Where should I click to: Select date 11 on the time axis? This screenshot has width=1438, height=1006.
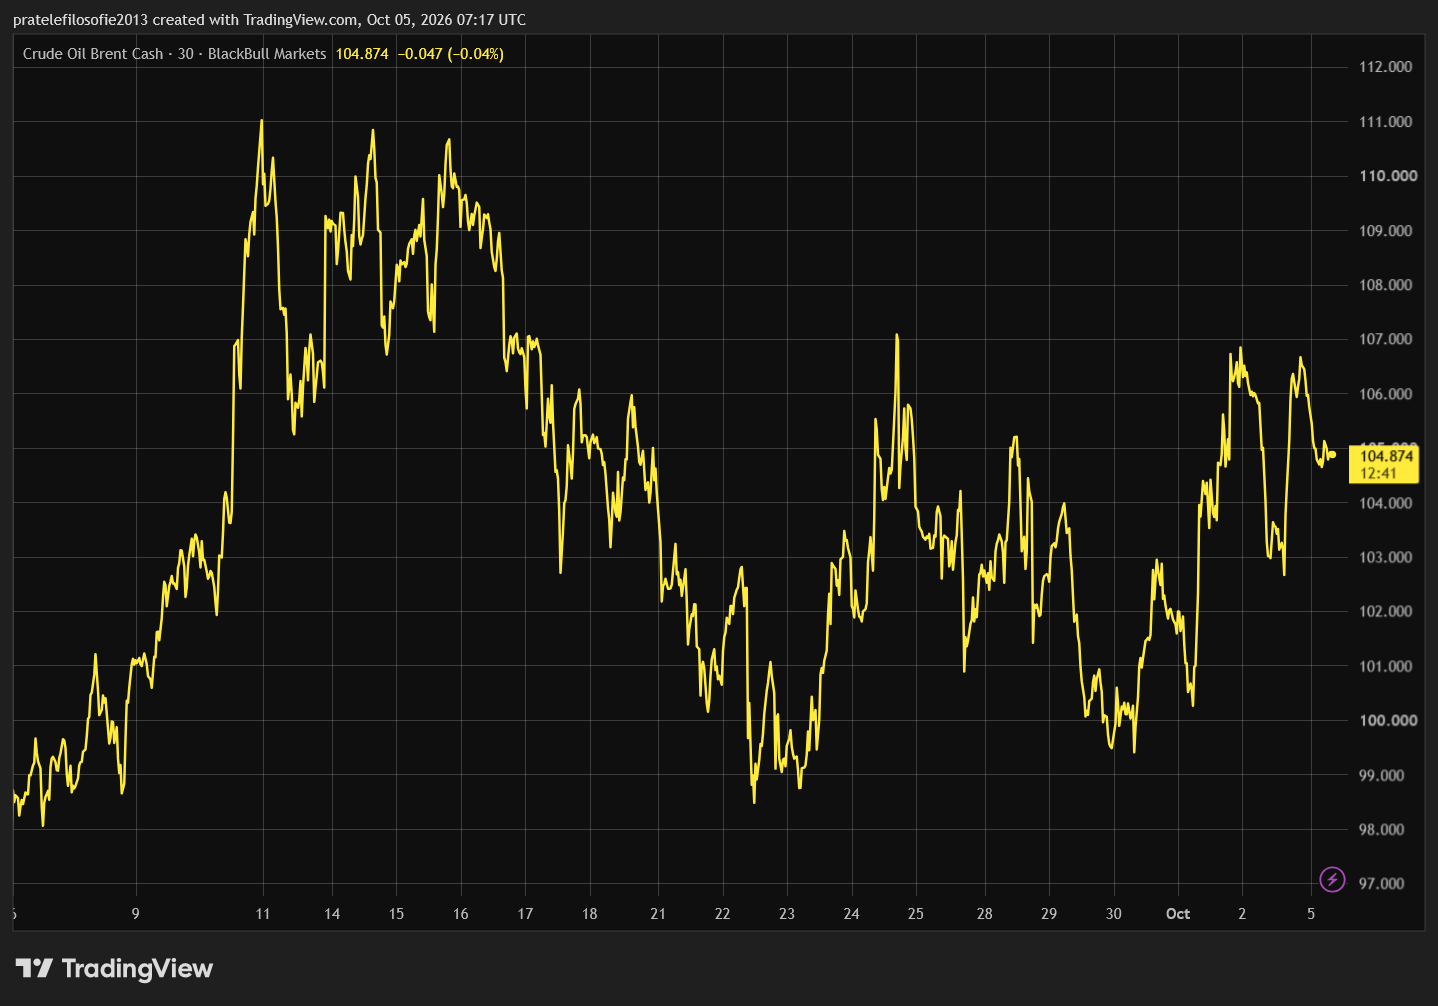click(263, 914)
